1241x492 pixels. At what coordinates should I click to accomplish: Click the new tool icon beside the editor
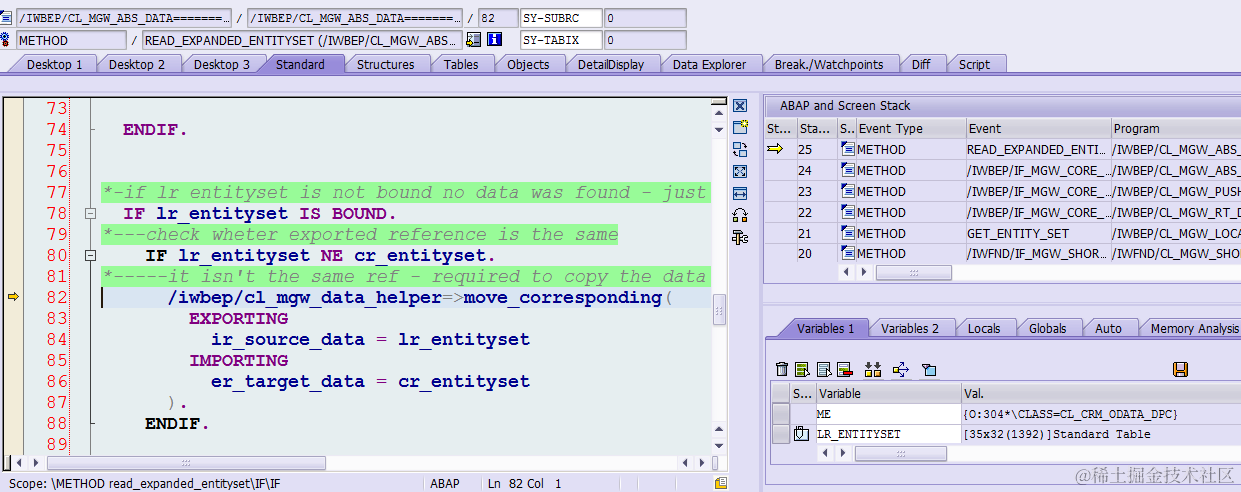point(740,127)
